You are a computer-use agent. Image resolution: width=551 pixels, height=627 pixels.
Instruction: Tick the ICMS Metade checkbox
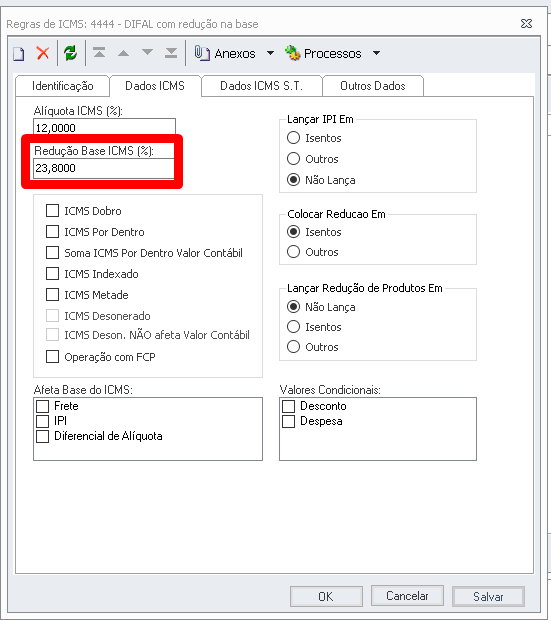point(52,295)
